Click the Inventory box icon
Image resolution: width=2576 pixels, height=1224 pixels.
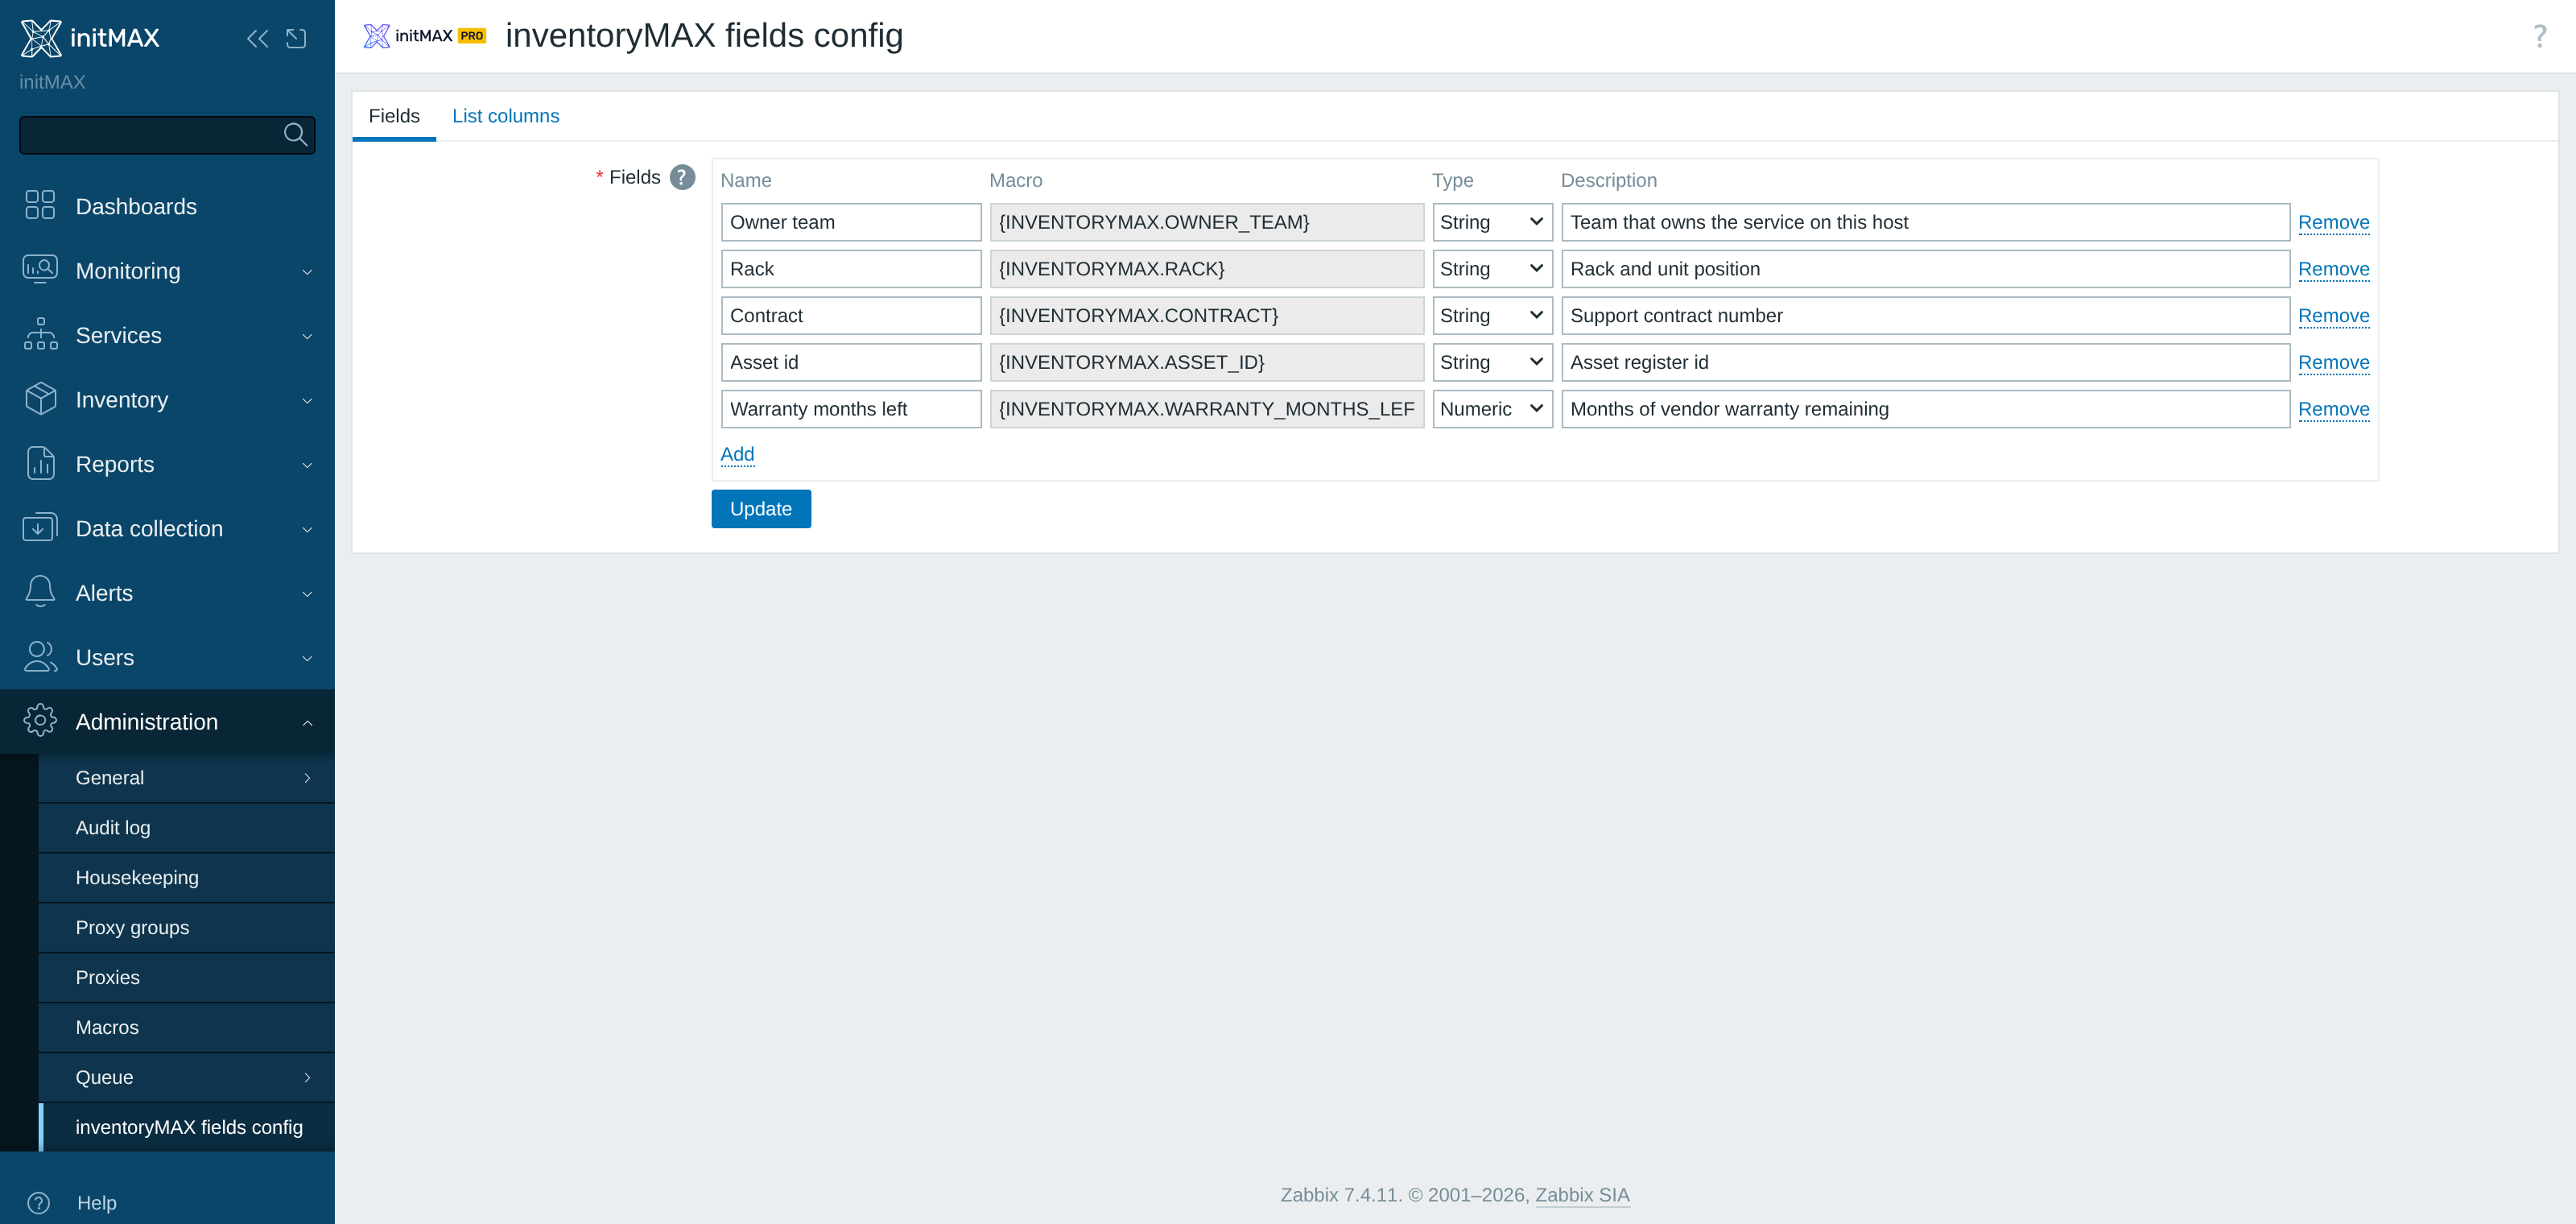pos(40,399)
